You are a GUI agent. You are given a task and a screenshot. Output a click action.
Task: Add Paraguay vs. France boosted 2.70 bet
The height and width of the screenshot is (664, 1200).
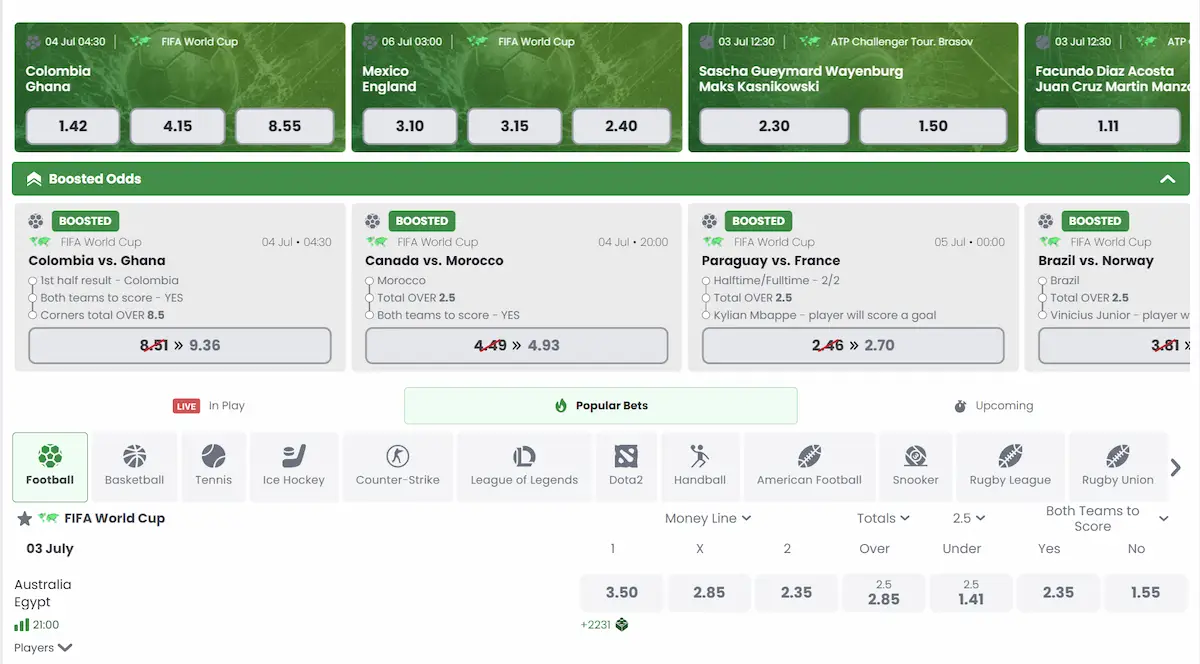[x=853, y=345]
